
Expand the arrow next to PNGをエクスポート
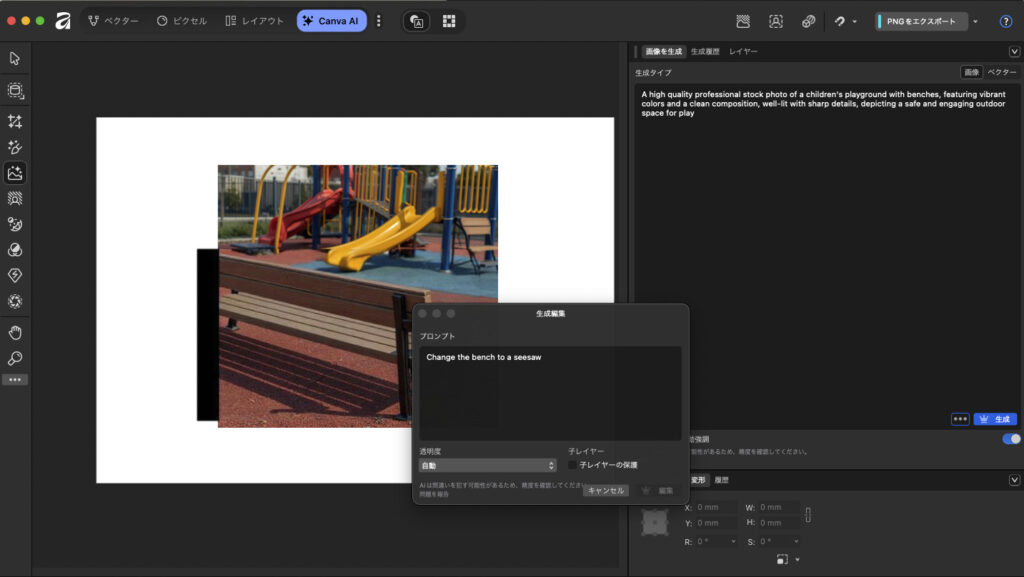click(x=976, y=21)
